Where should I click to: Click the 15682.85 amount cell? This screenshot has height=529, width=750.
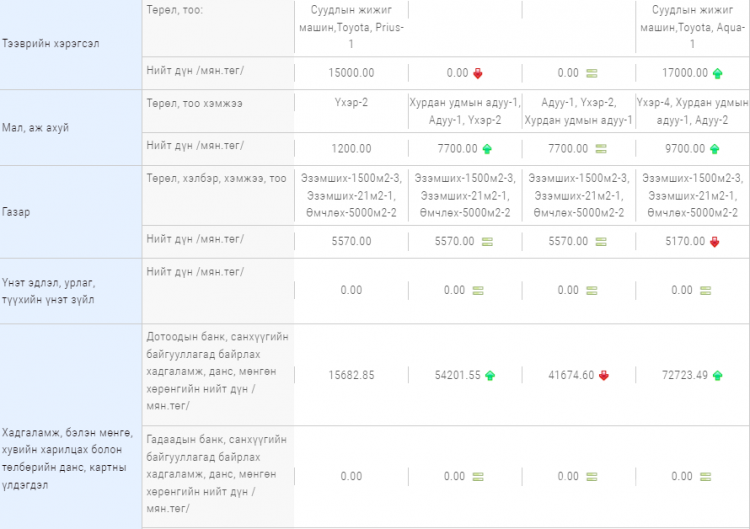click(351, 376)
